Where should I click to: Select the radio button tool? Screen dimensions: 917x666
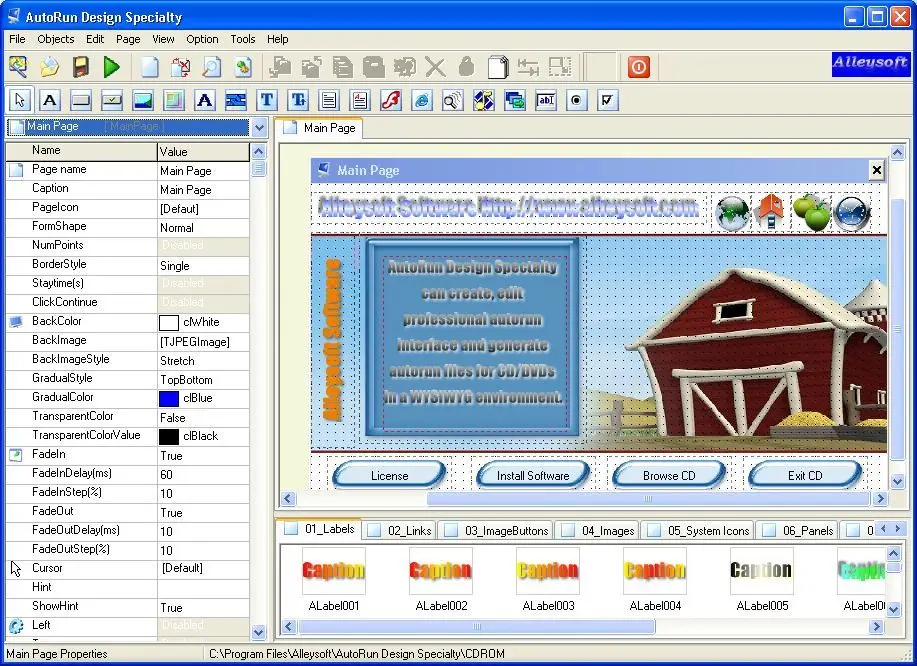(576, 101)
